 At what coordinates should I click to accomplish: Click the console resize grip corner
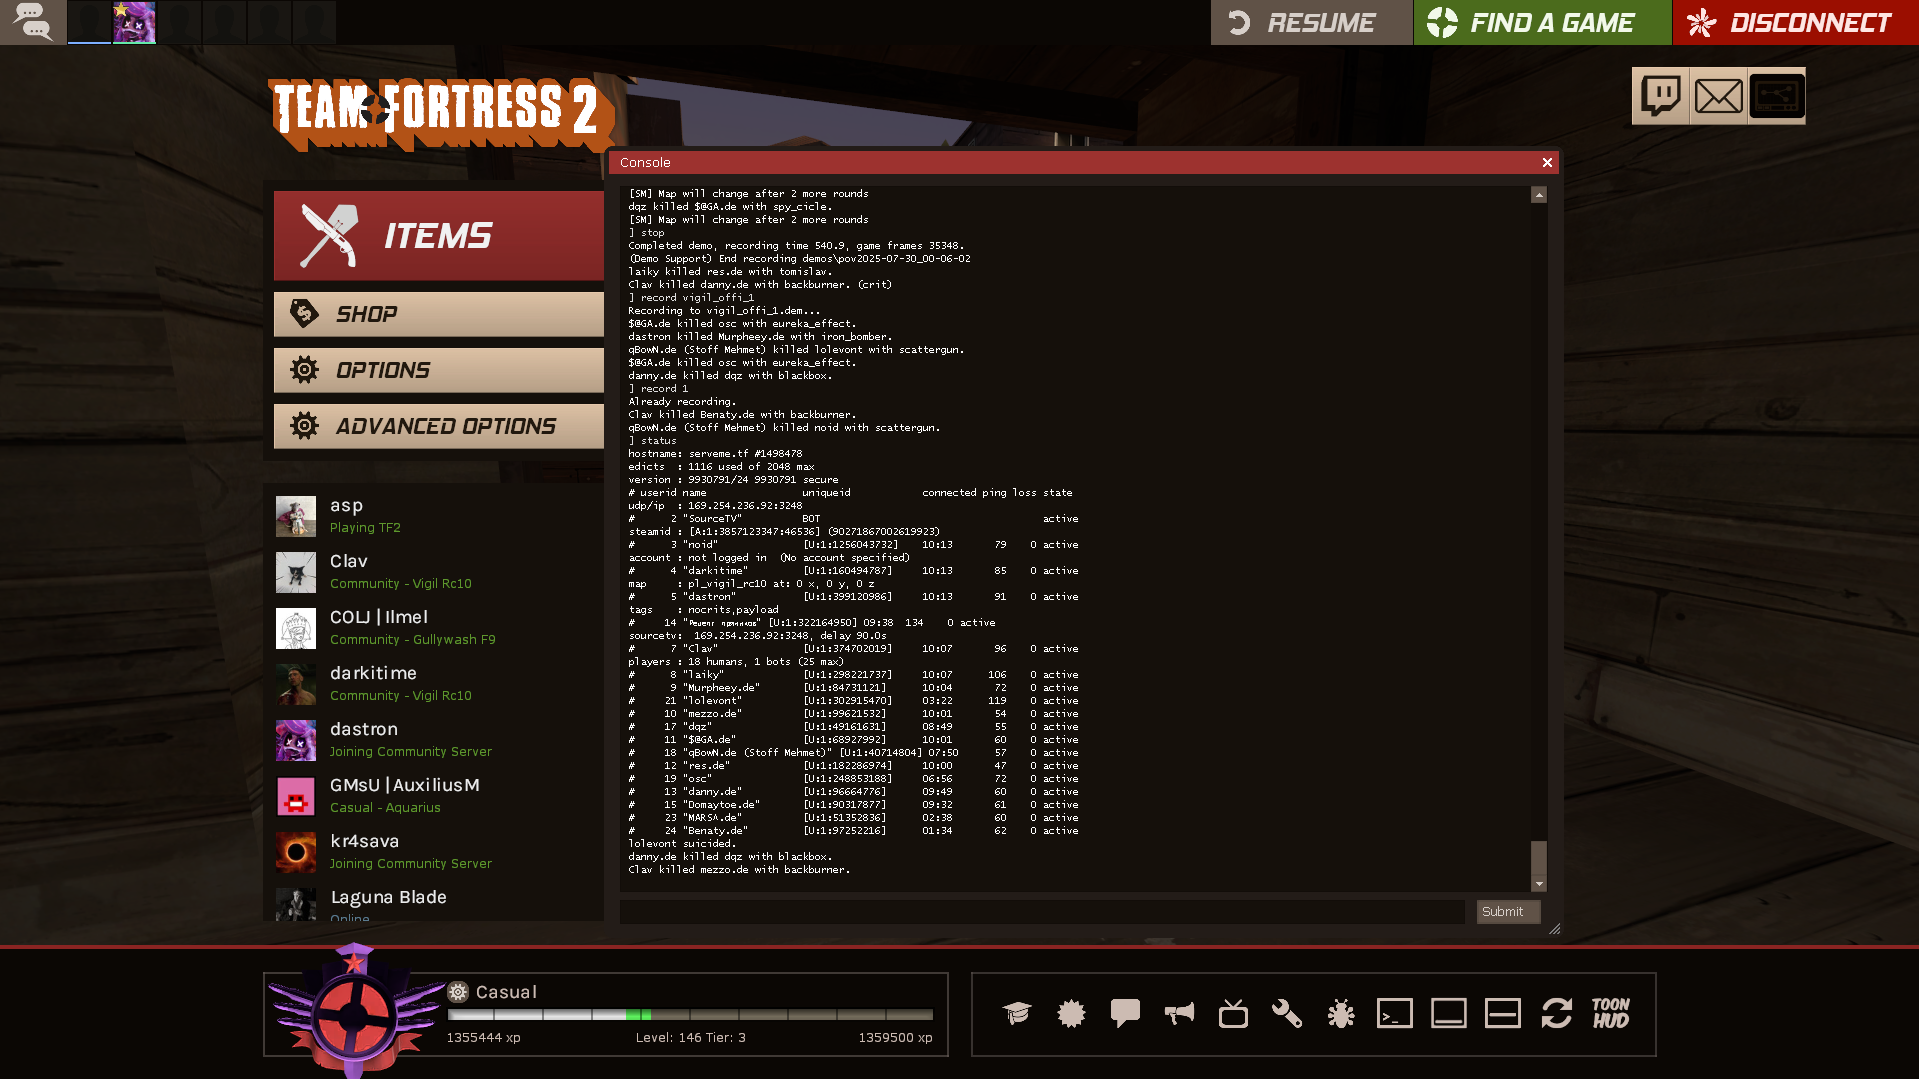click(1554, 929)
